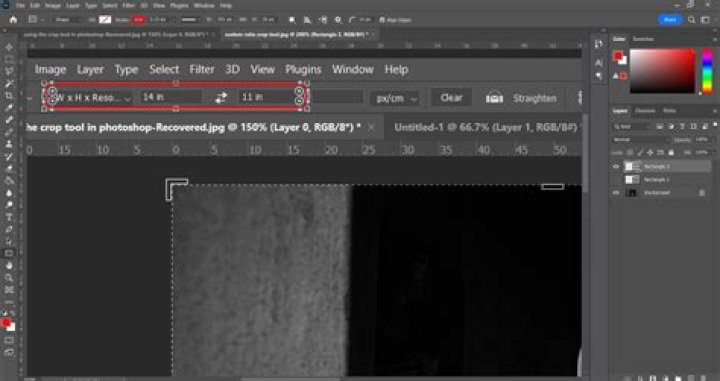The width and height of the screenshot is (720, 381).
Task: Open the top Filter menu
Action: click(x=129, y=6)
